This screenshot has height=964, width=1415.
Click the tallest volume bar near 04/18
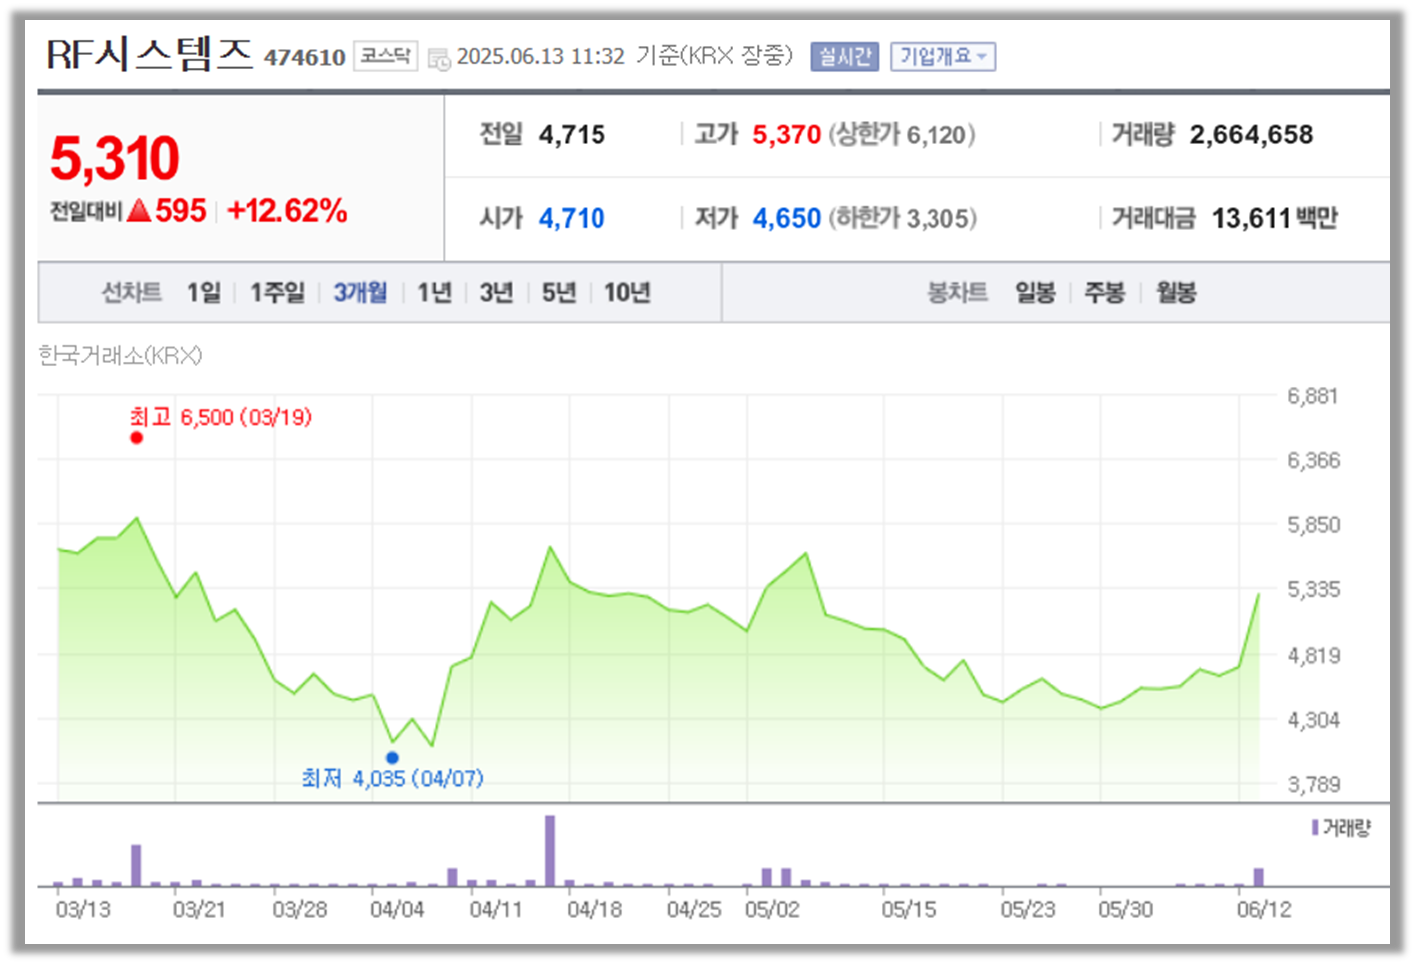(550, 851)
